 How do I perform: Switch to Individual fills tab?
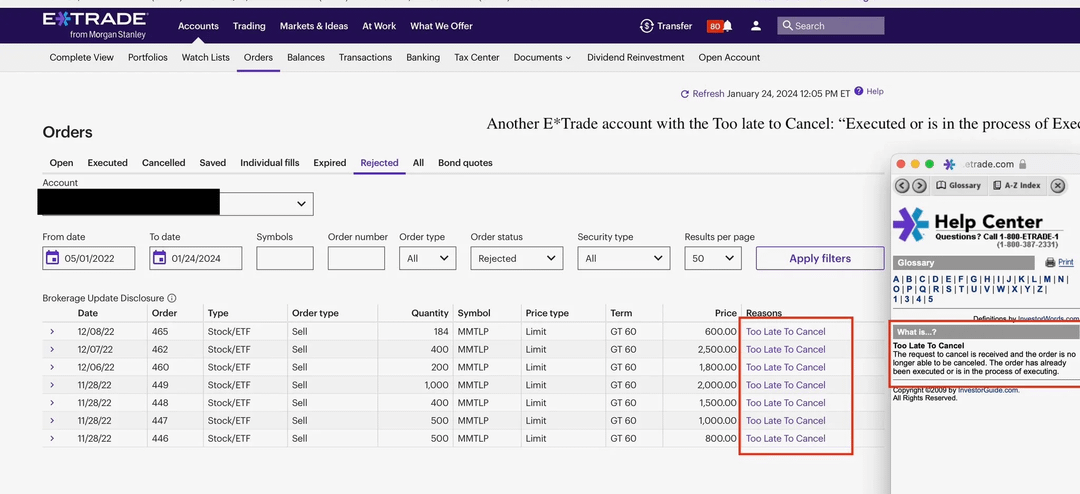coord(269,163)
